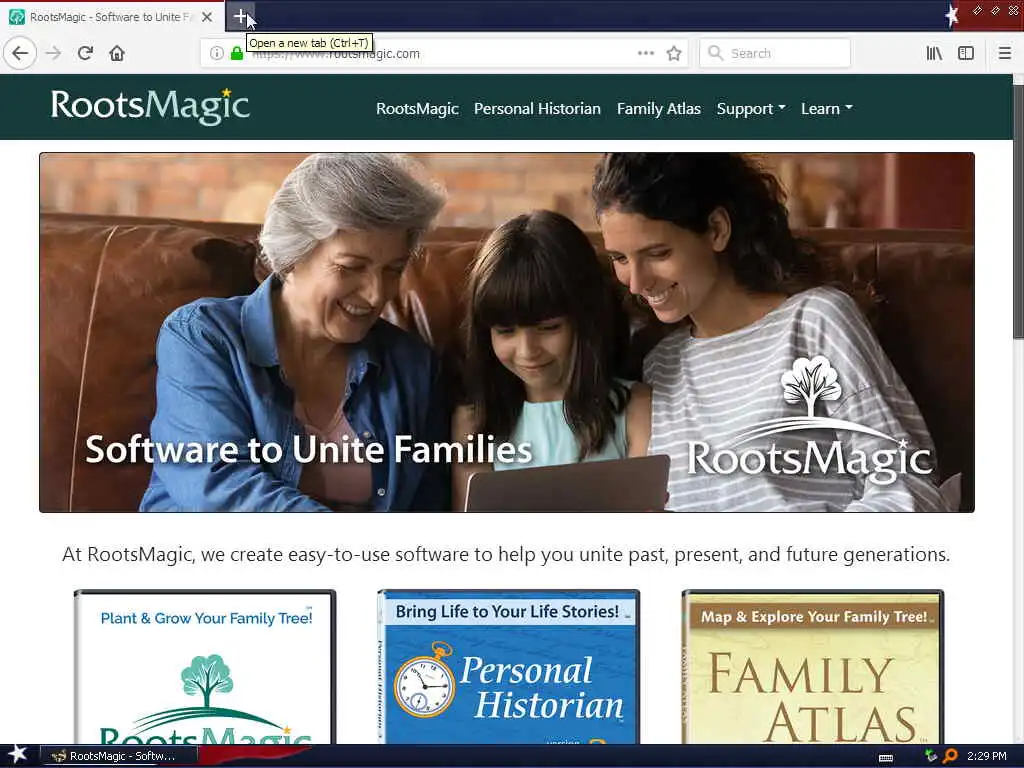Click the Software to Unite Families banner
Viewport: 1024px width, 768px height.
[x=507, y=332]
